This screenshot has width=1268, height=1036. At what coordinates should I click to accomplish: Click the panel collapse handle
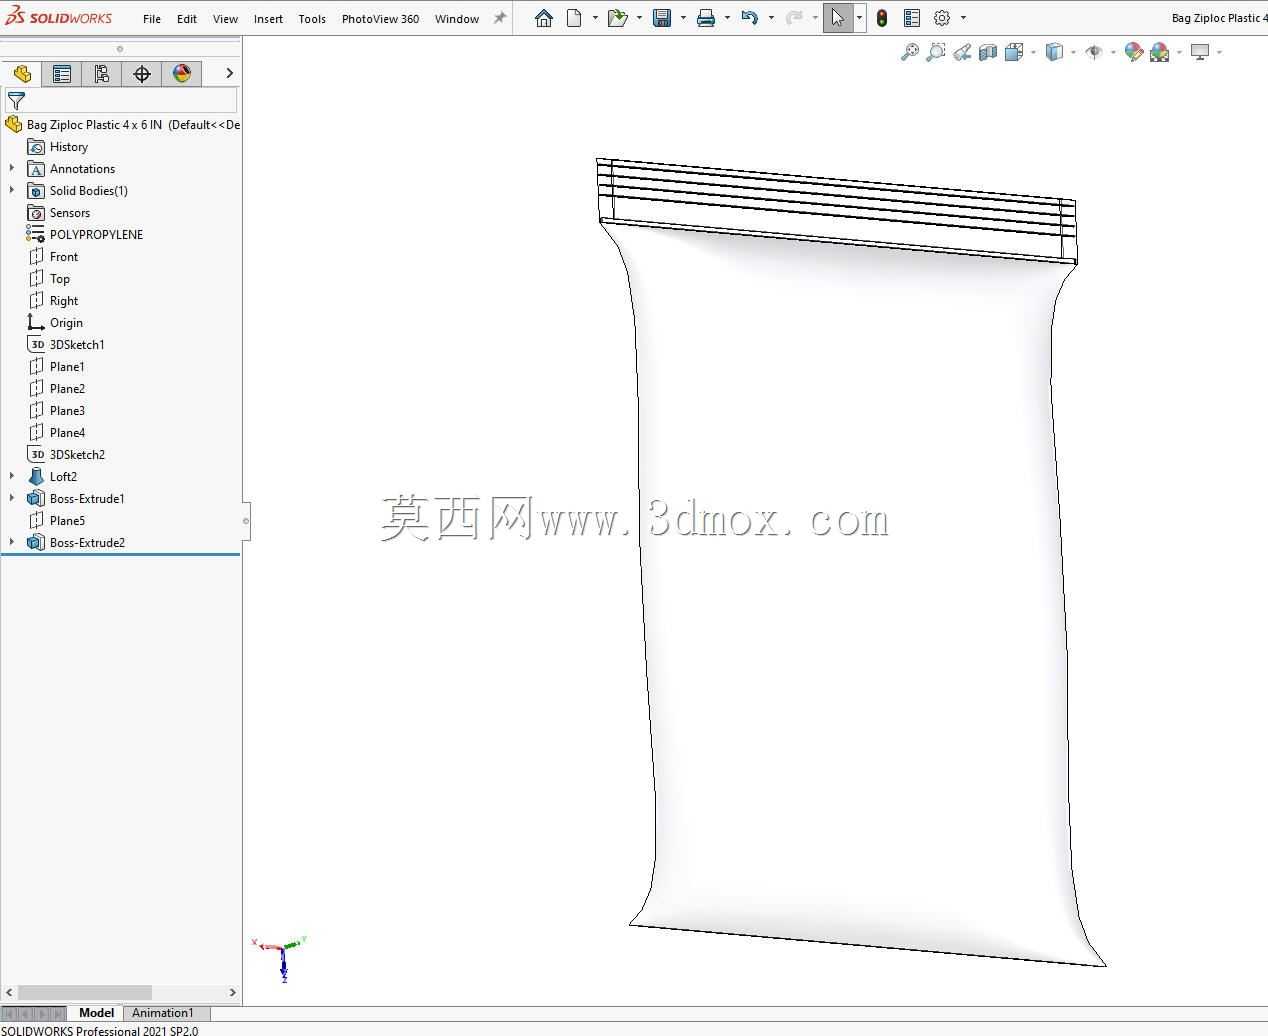(246, 520)
